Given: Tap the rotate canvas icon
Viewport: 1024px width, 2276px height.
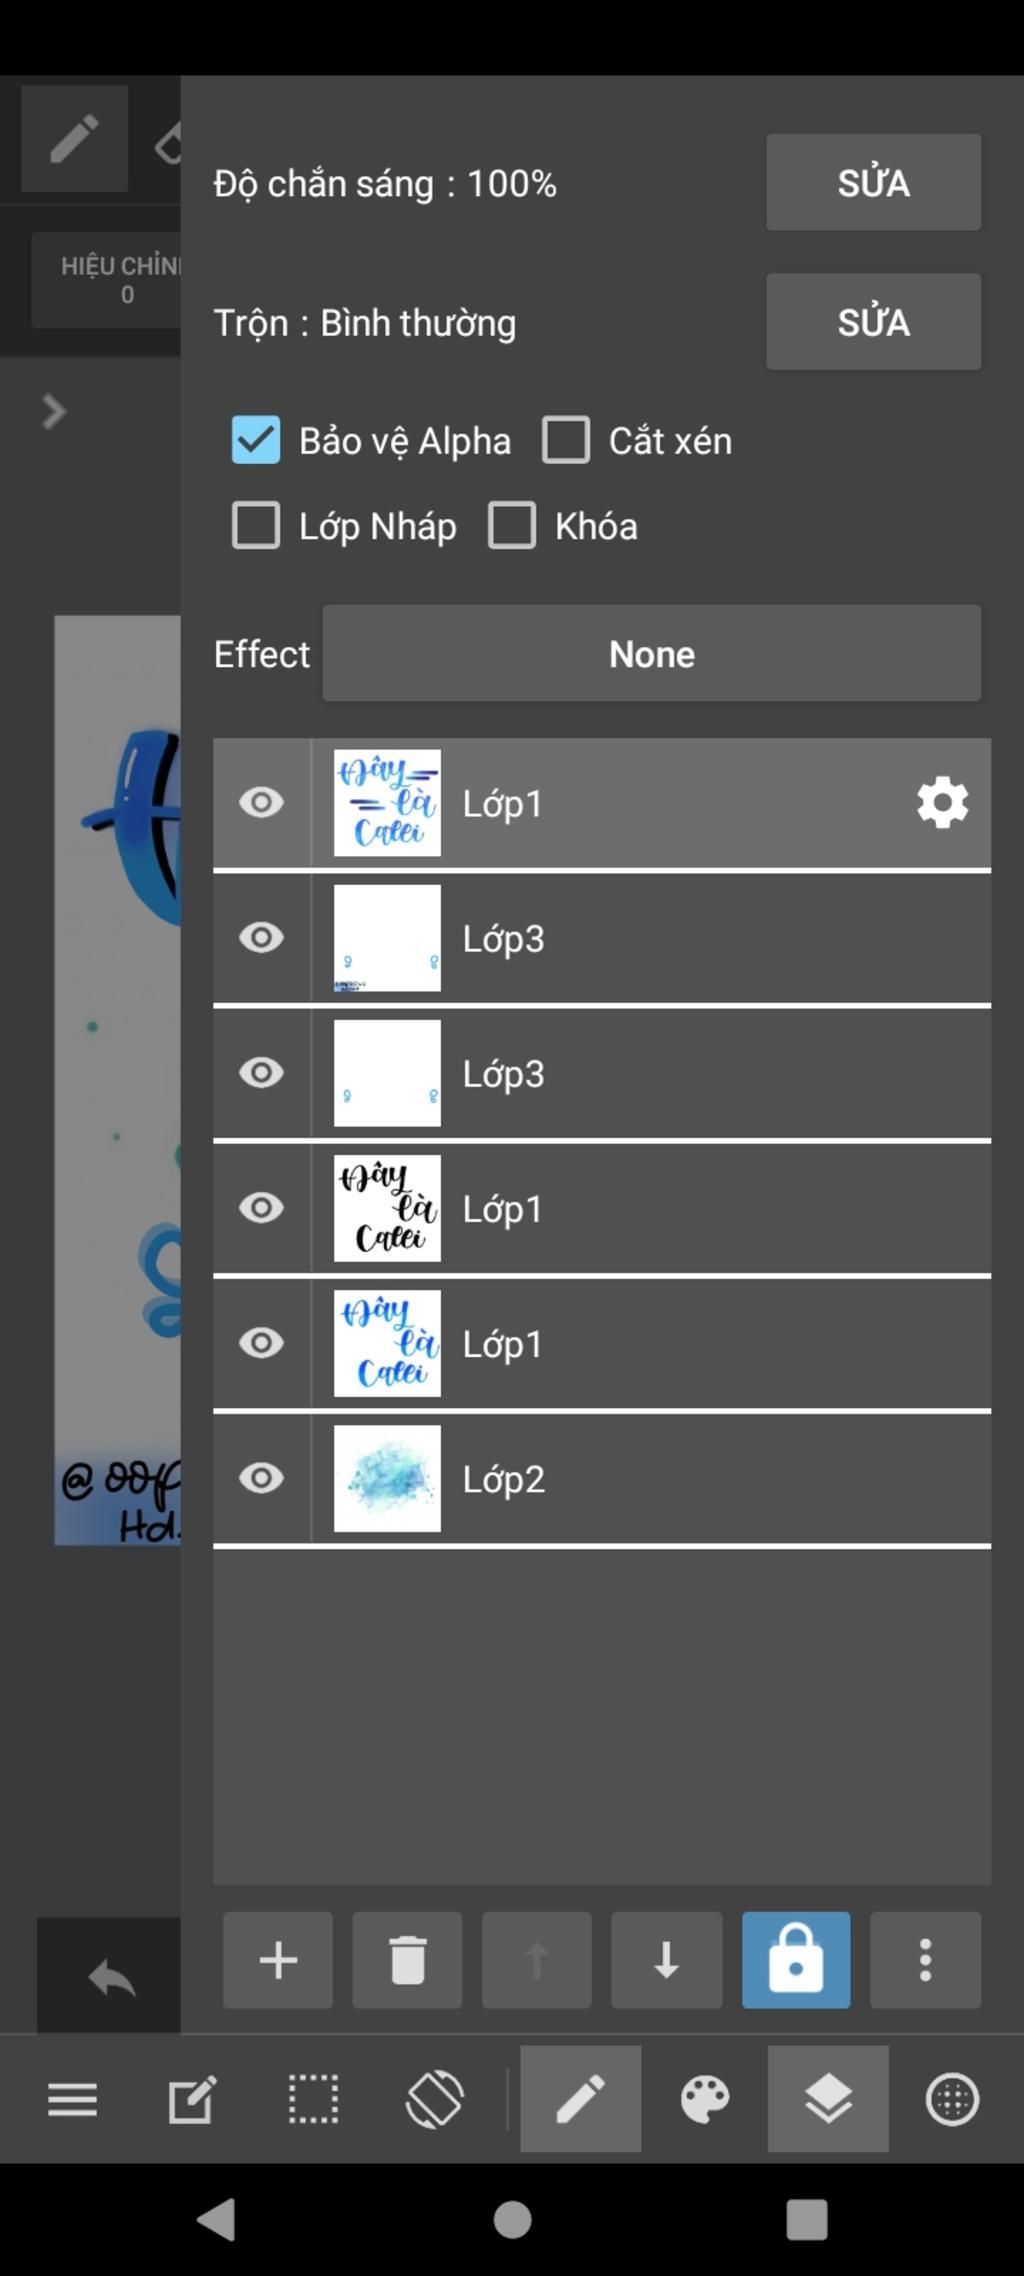Looking at the screenshot, I should [x=435, y=2098].
